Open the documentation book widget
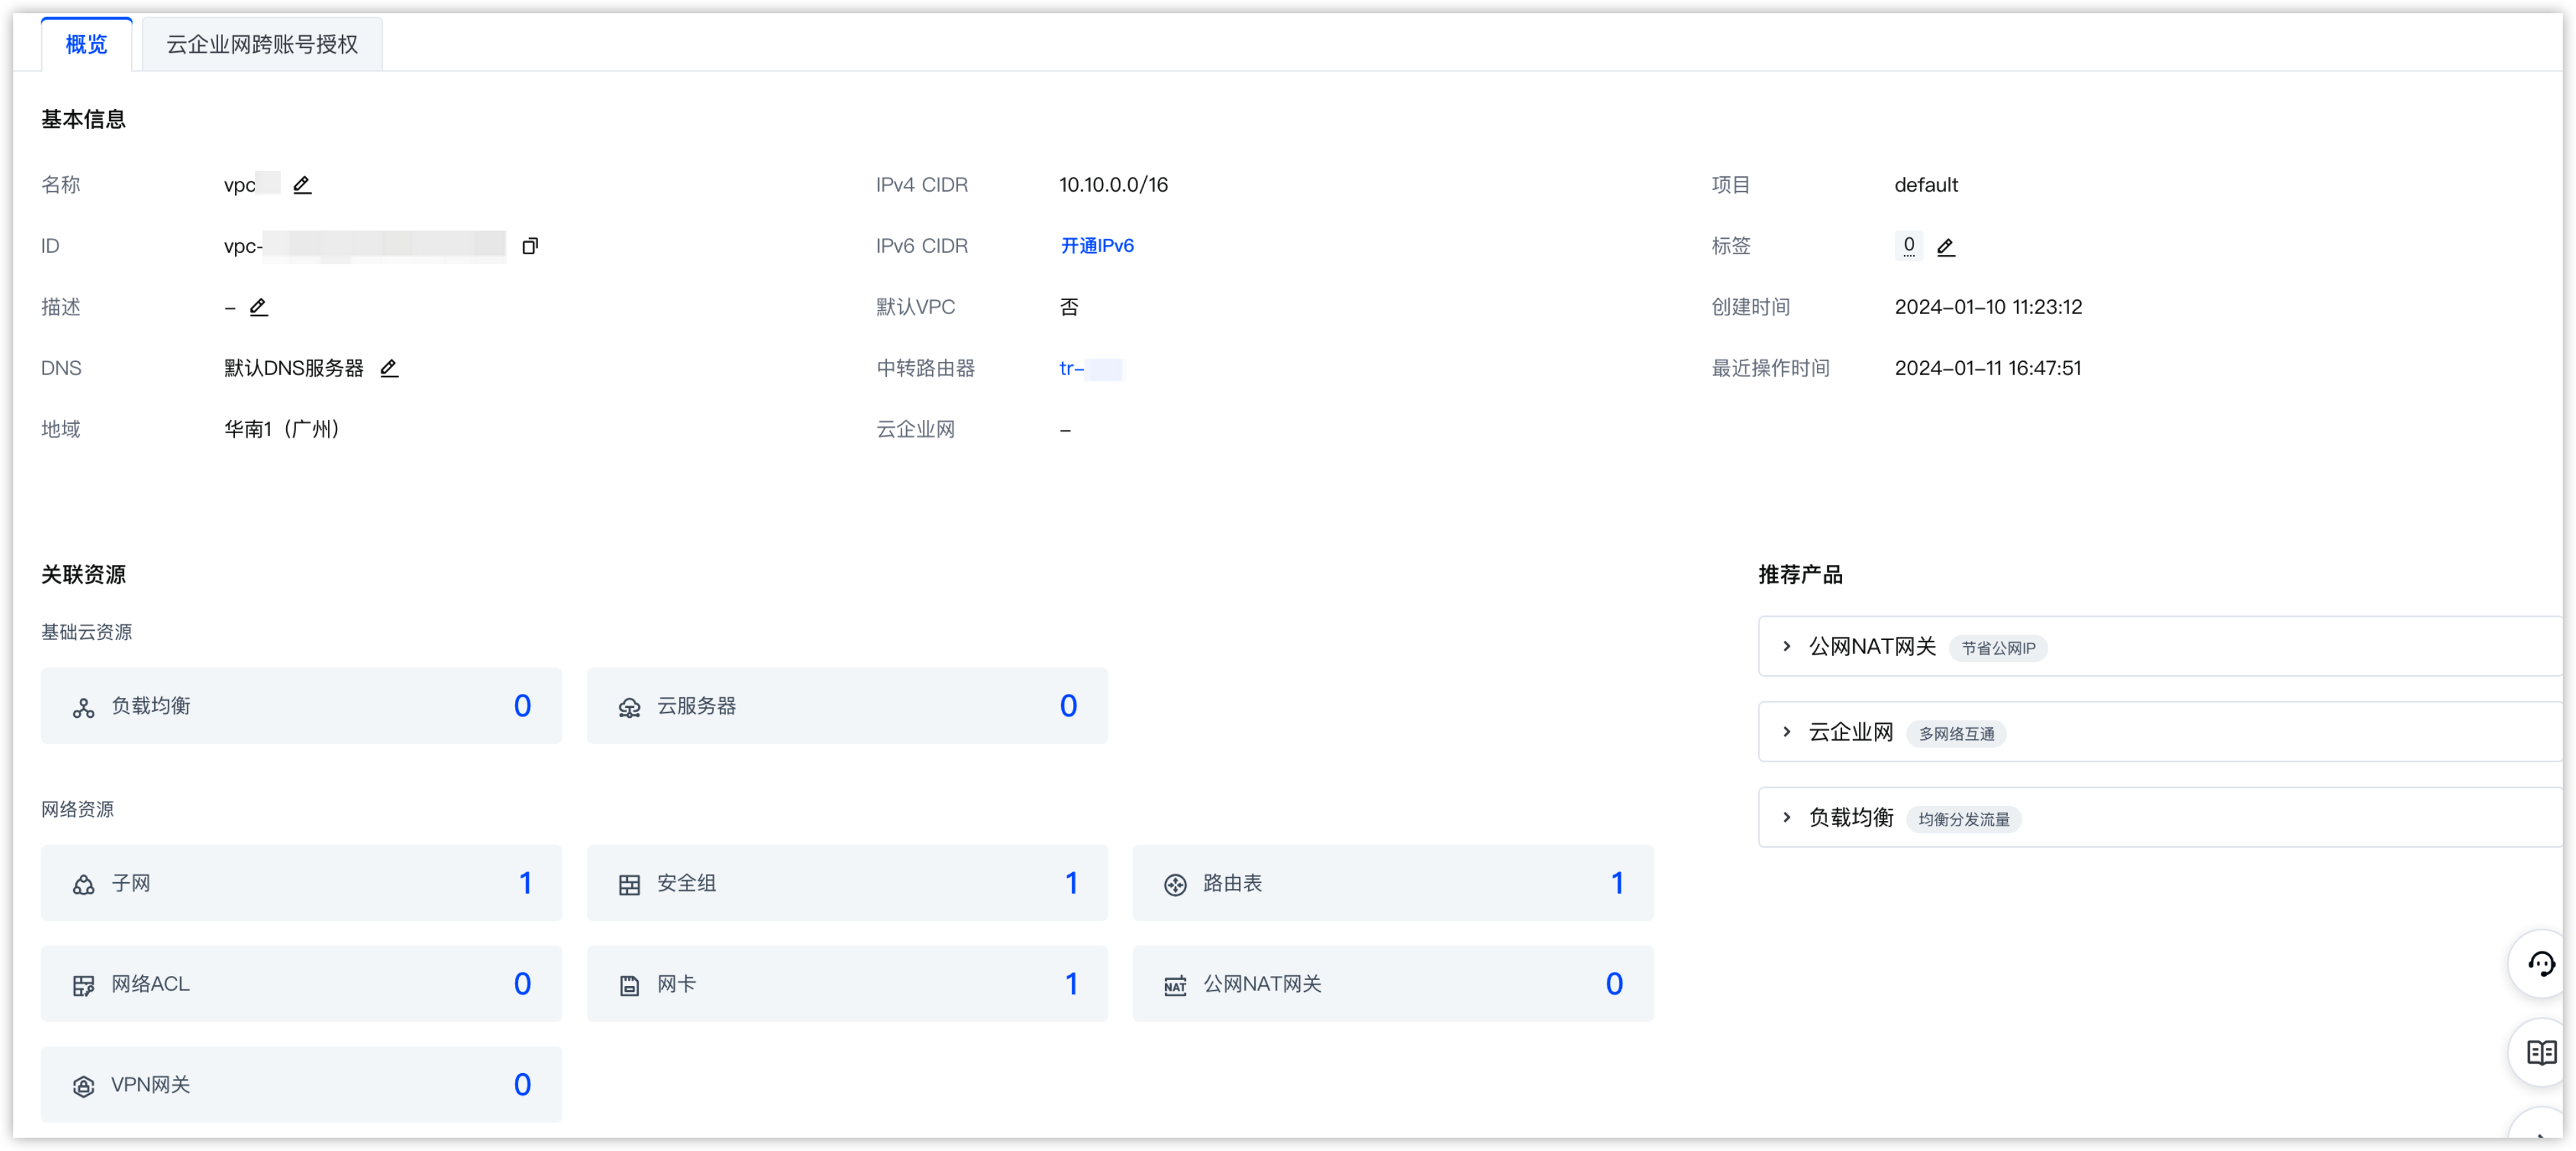Viewport: 2576px width, 1151px height. tap(2541, 1052)
